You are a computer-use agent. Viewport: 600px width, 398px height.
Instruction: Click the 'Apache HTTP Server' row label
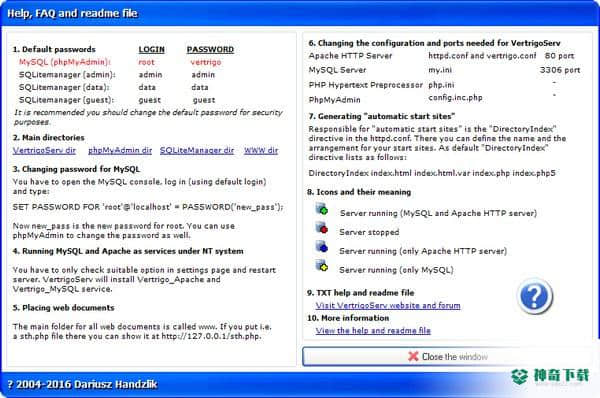tap(350, 56)
